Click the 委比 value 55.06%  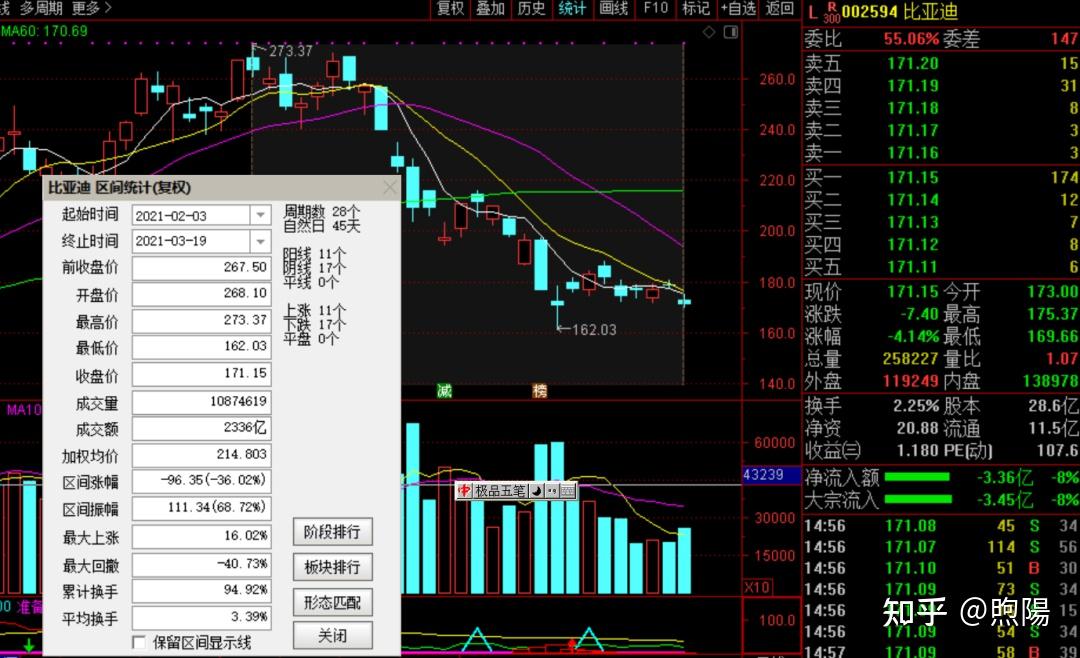(911, 39)
